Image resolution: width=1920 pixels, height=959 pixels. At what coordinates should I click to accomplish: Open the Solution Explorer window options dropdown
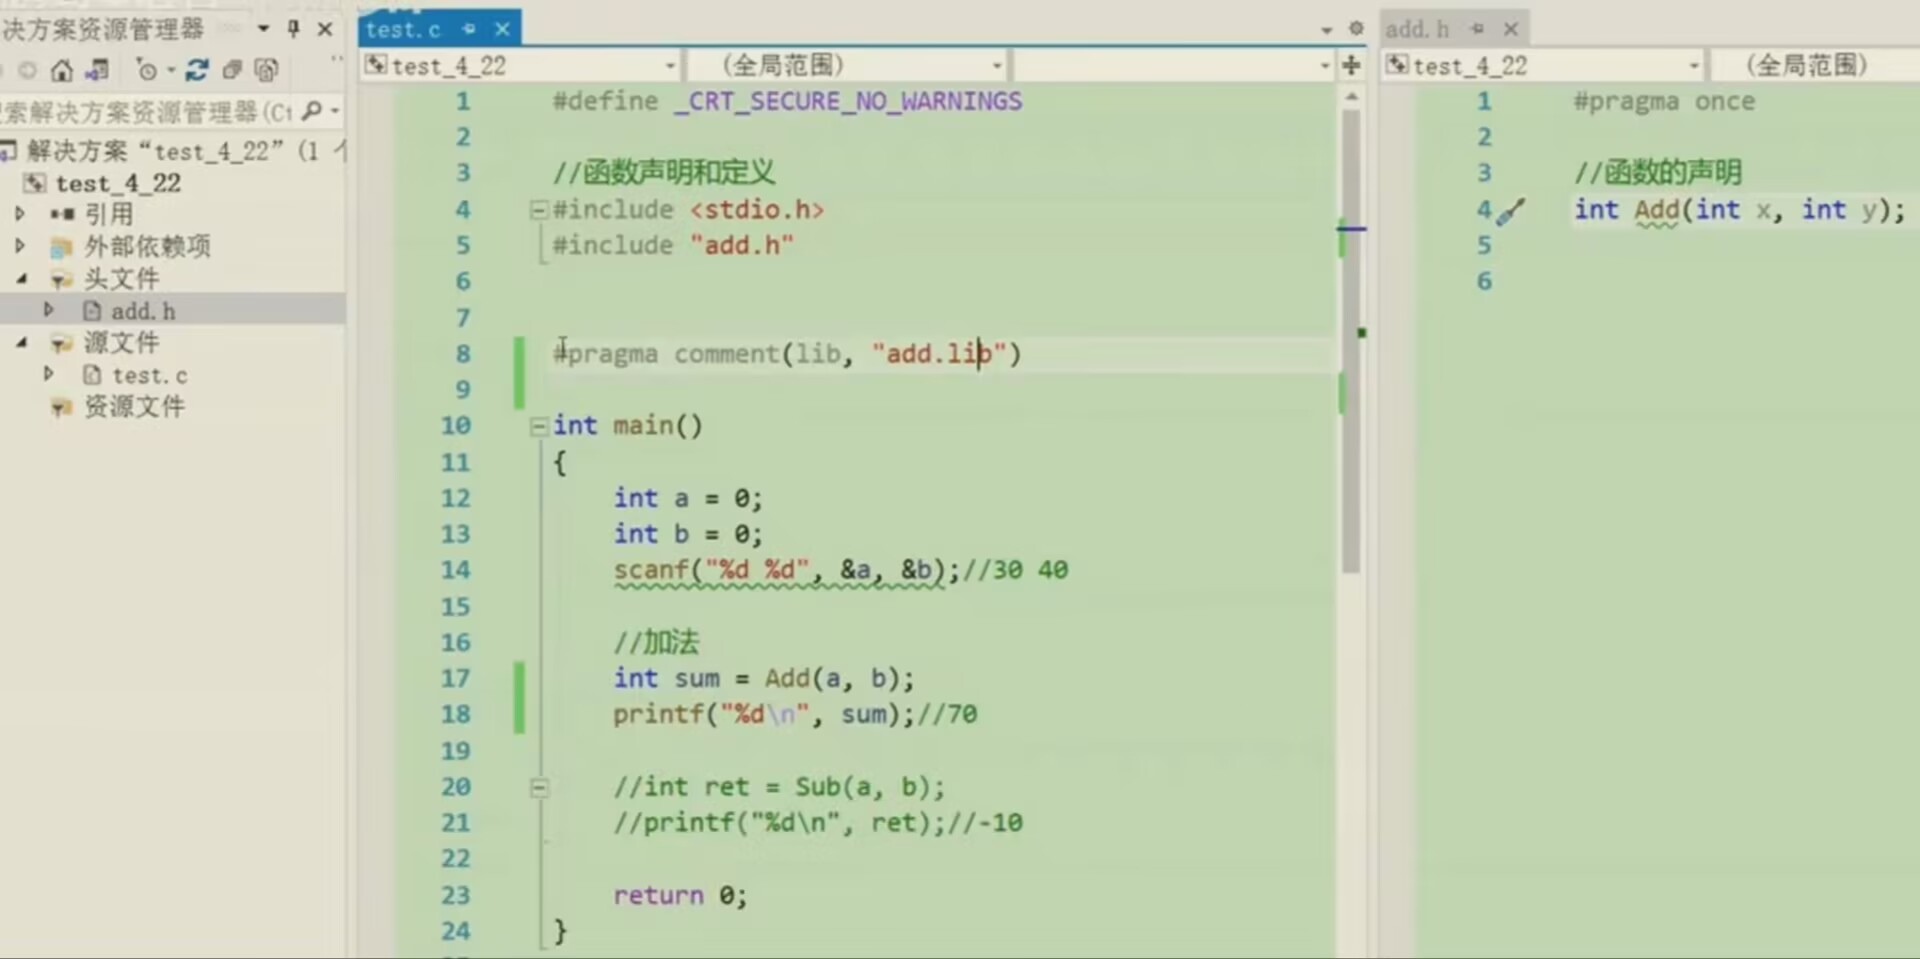point(264,29)
